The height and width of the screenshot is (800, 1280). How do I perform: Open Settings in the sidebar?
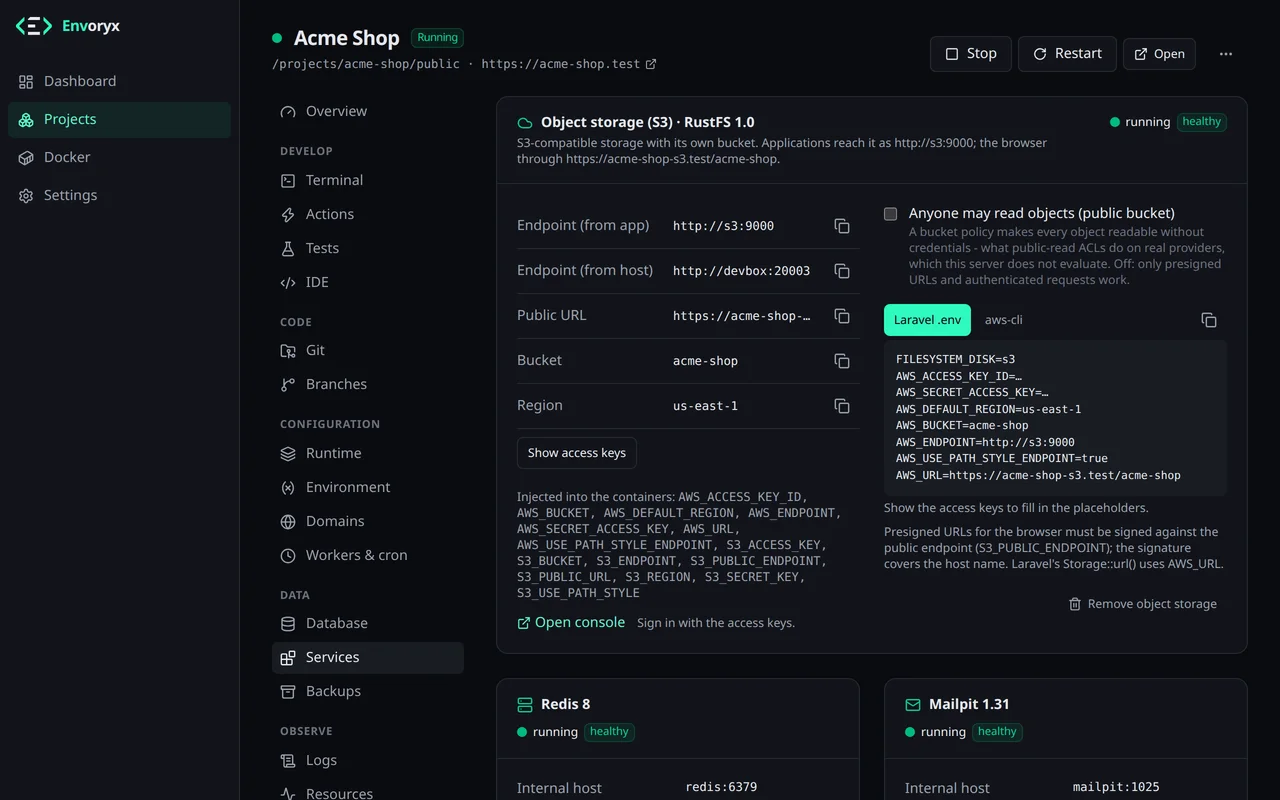pyautogui.click(x=119, y=195)
